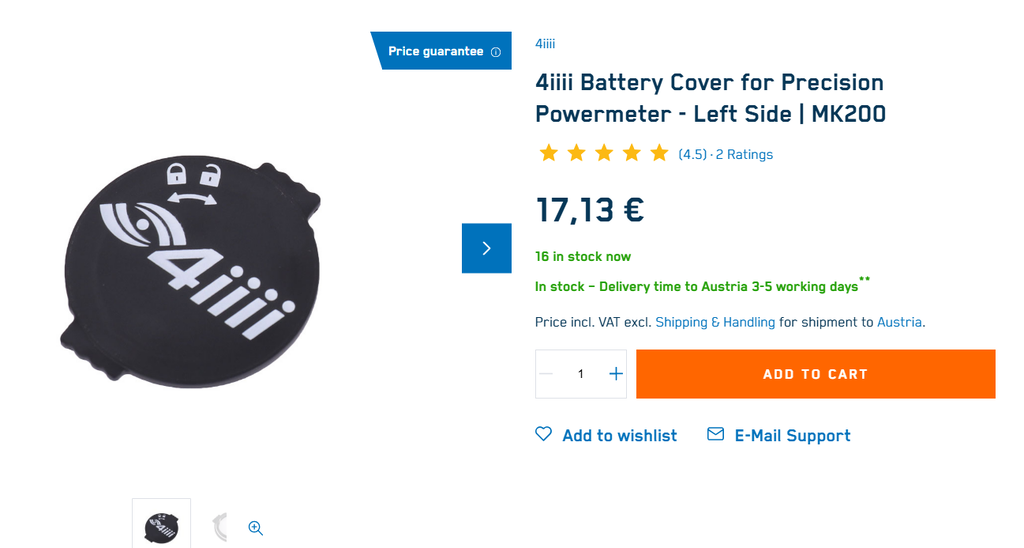Viewport: 1024px width, 548px height.
Task: Click the envelope E-Mail Support icon
Action: coord(716,434)
